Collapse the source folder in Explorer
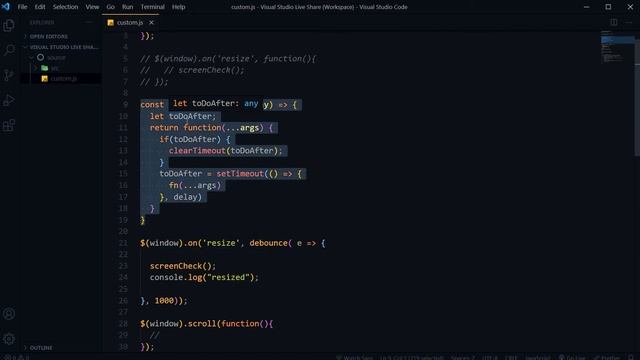Viewport: 640px width, 360px height. pos(31,58)
